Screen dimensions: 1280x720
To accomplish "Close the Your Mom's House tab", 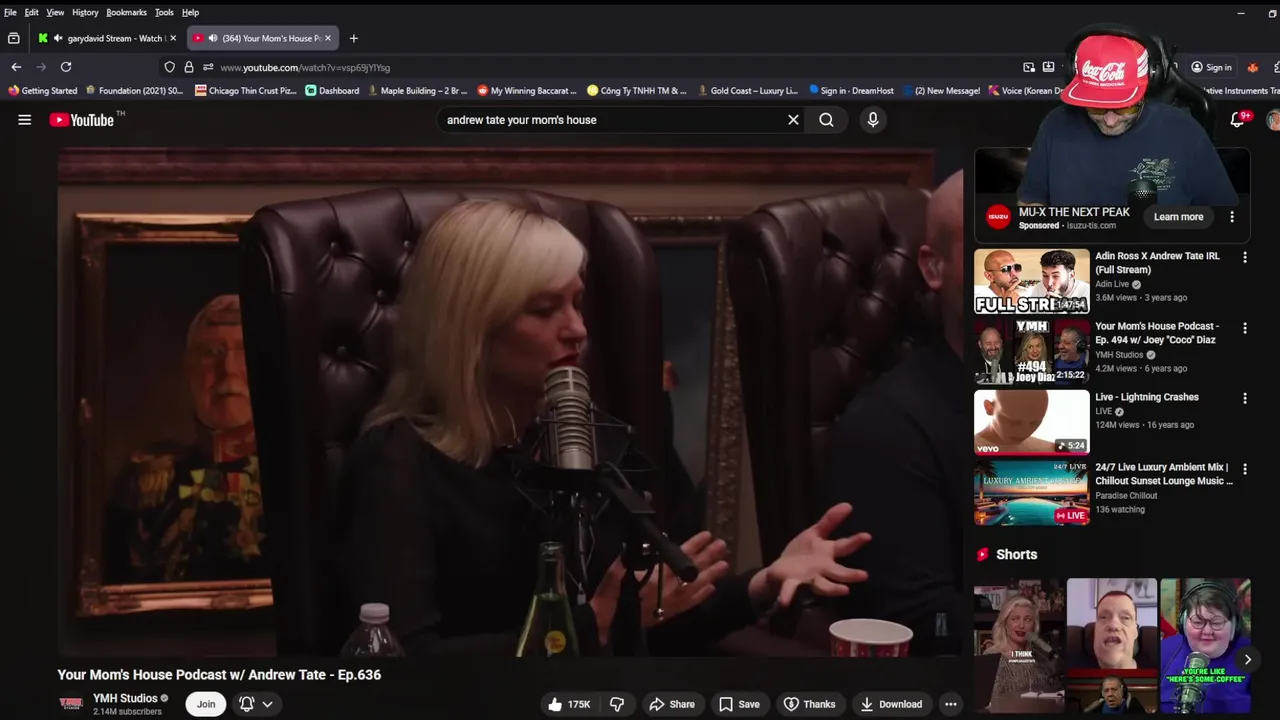I will (x=328, y=38).
